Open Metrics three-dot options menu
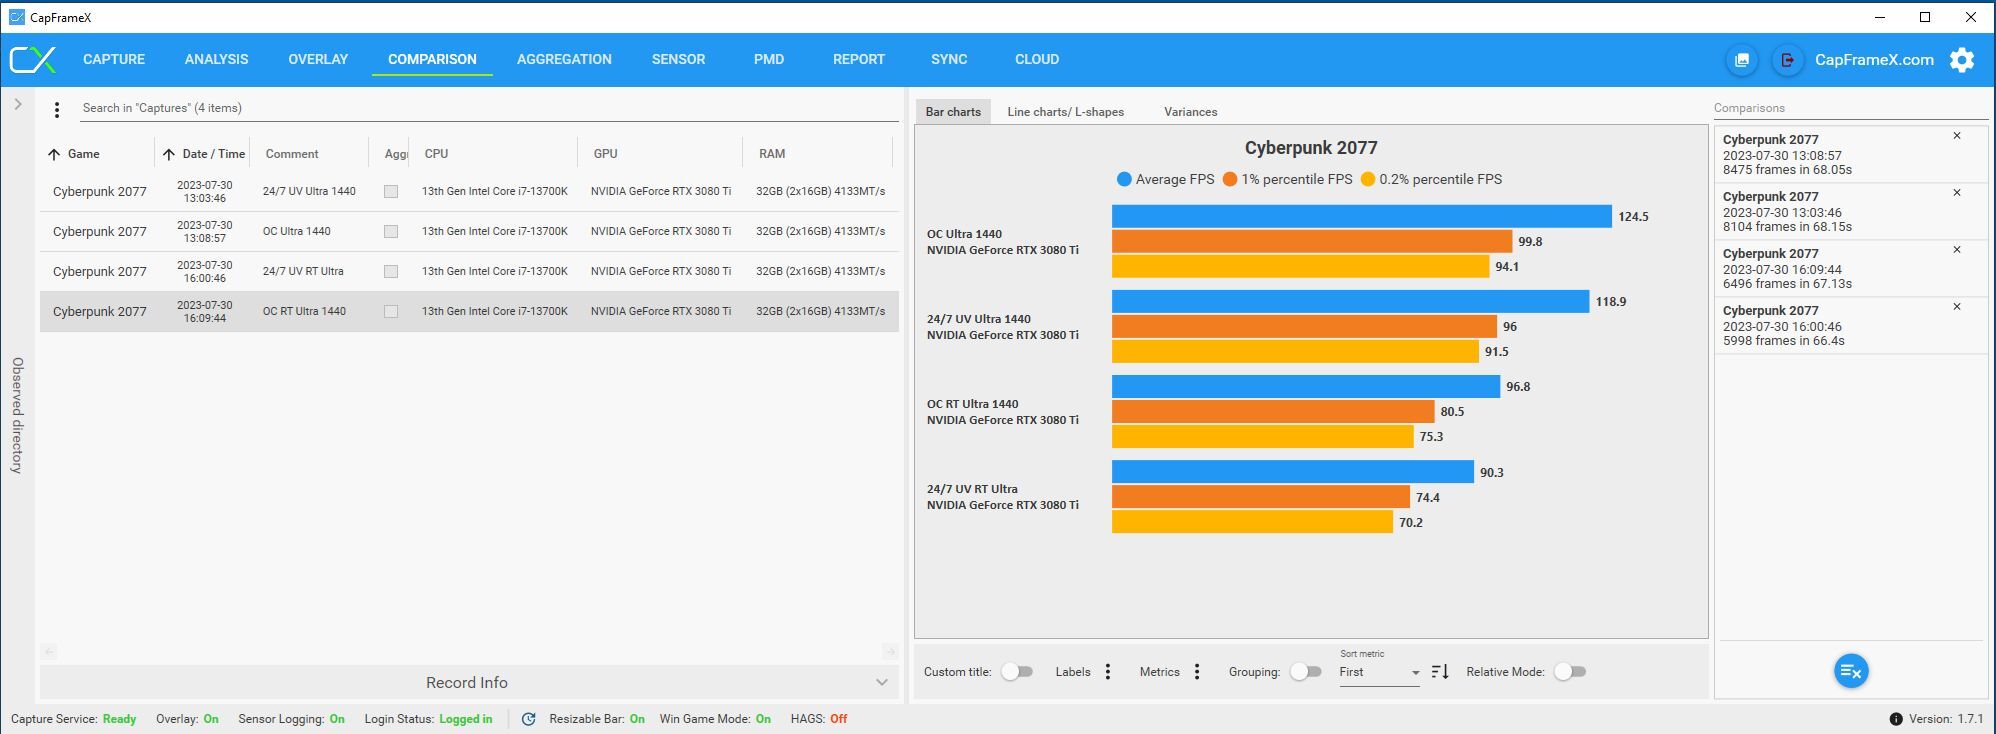Screen dimensions: 1996x734 pyautogui.click(x=1197, y=672)
